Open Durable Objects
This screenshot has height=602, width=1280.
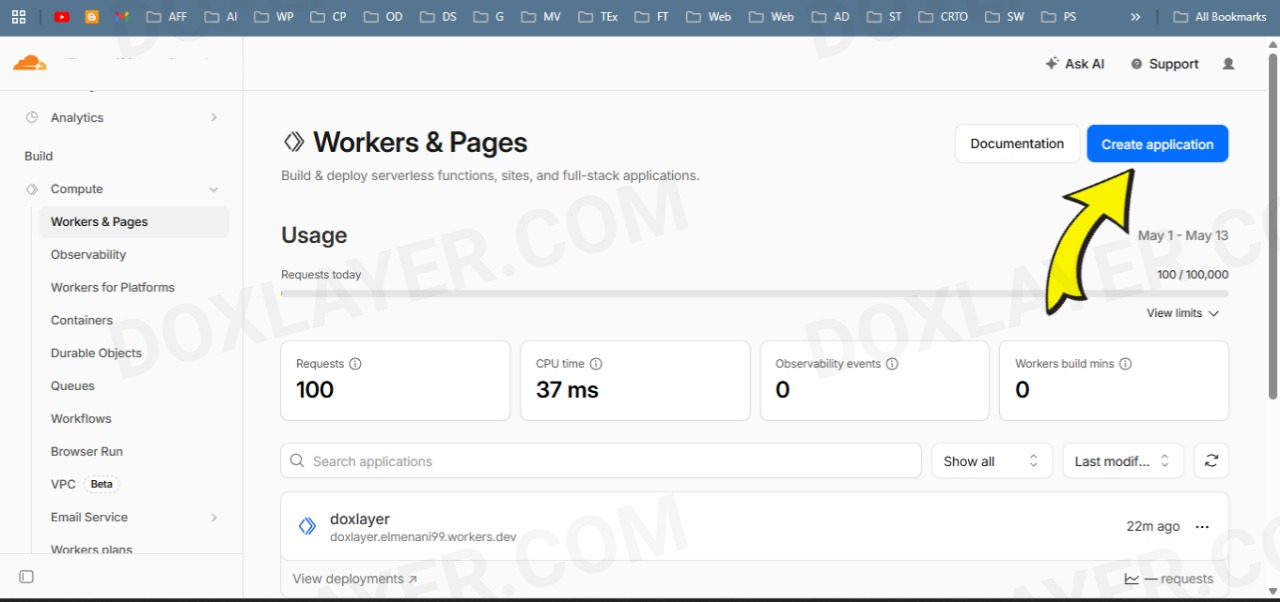(96, 353)
